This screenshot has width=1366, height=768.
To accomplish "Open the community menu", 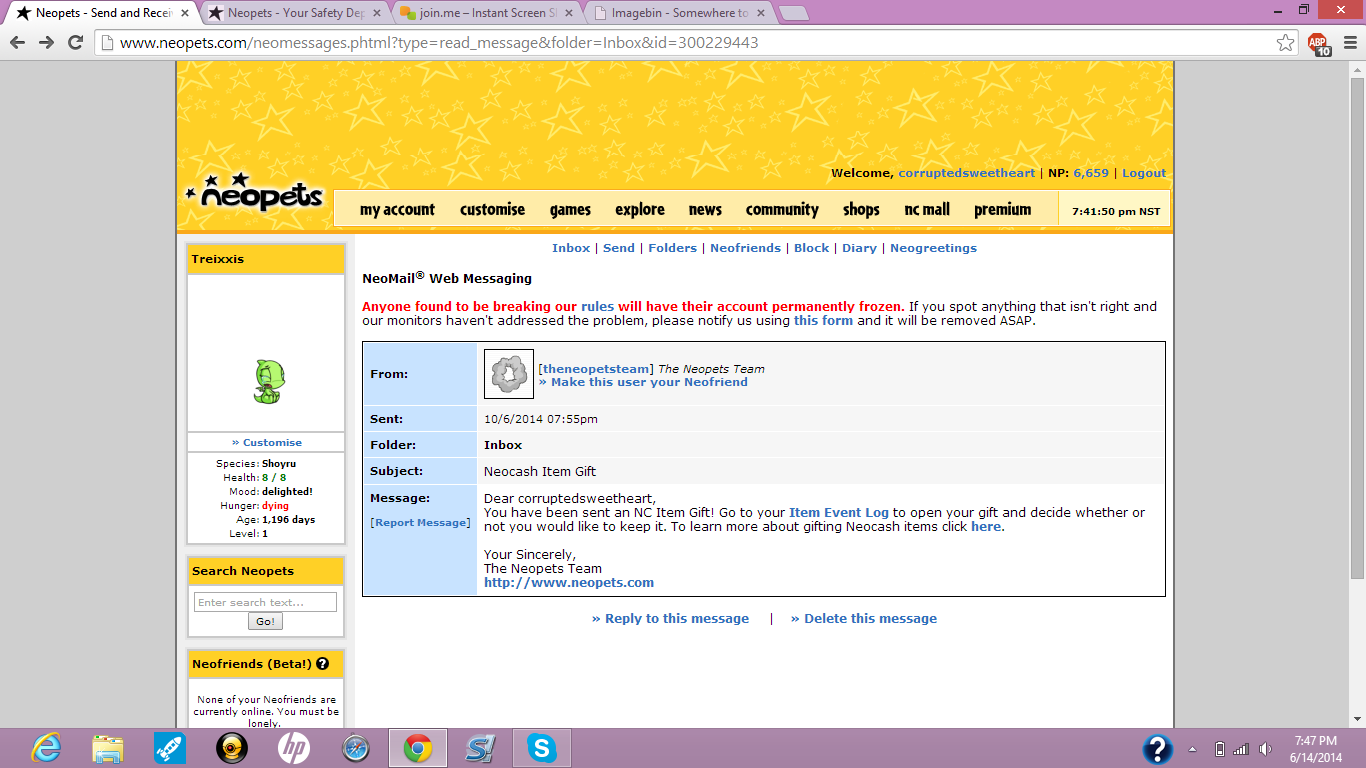I will pyautogui.click(x=782, y=209).
